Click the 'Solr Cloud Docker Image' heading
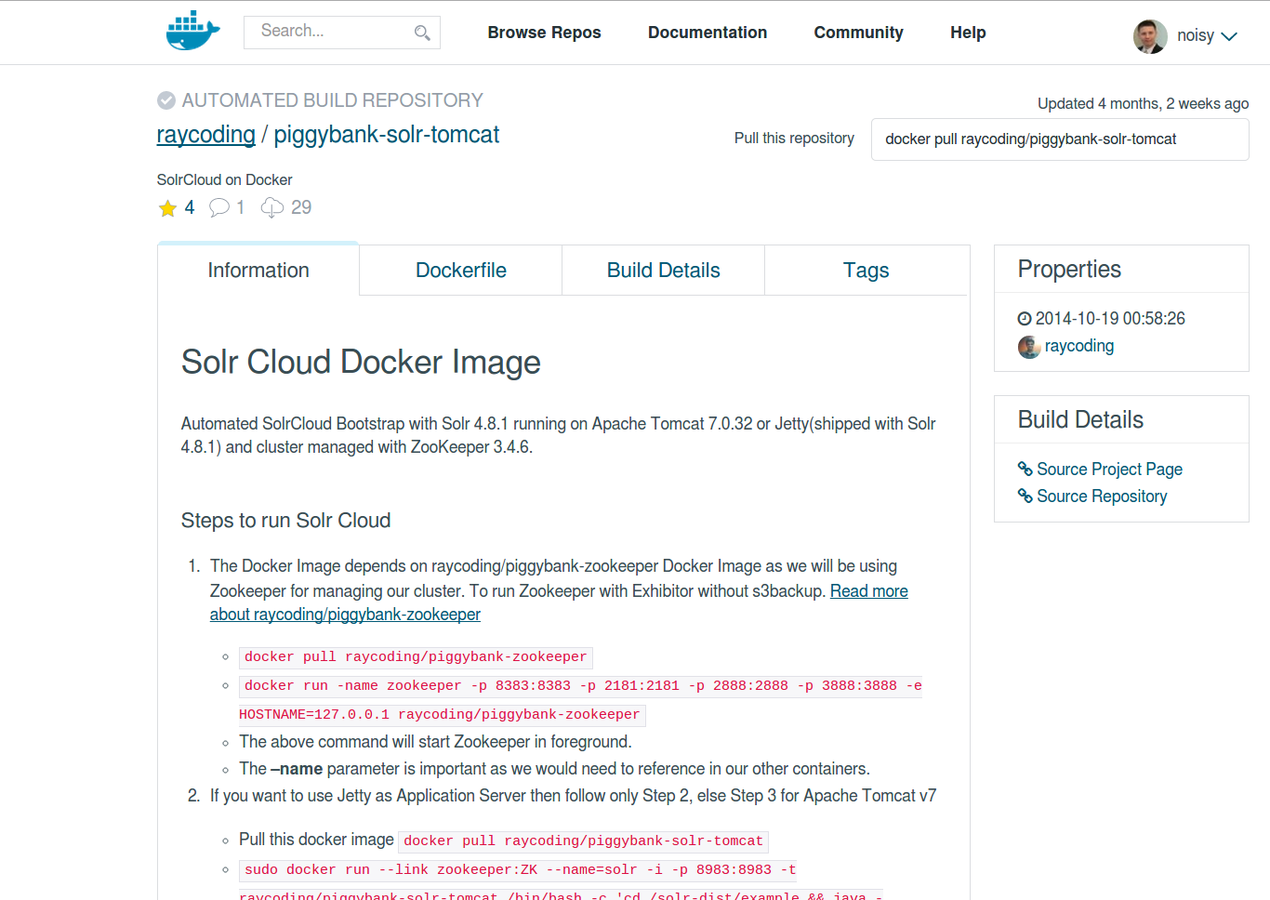1270x900 pixels. [x=361, y=362]
